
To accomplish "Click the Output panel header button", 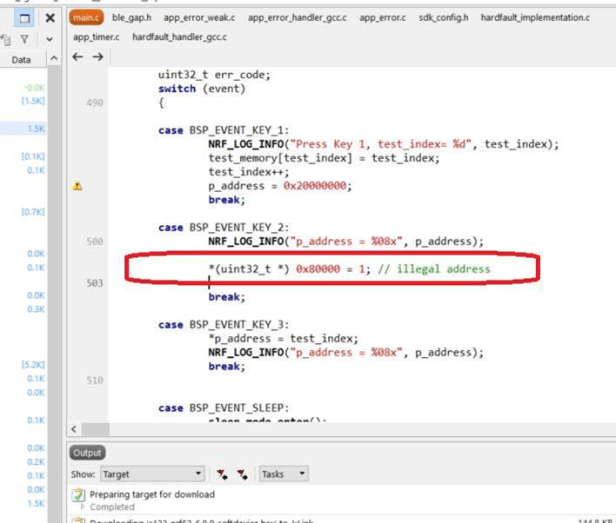I will tap(87, 453).
